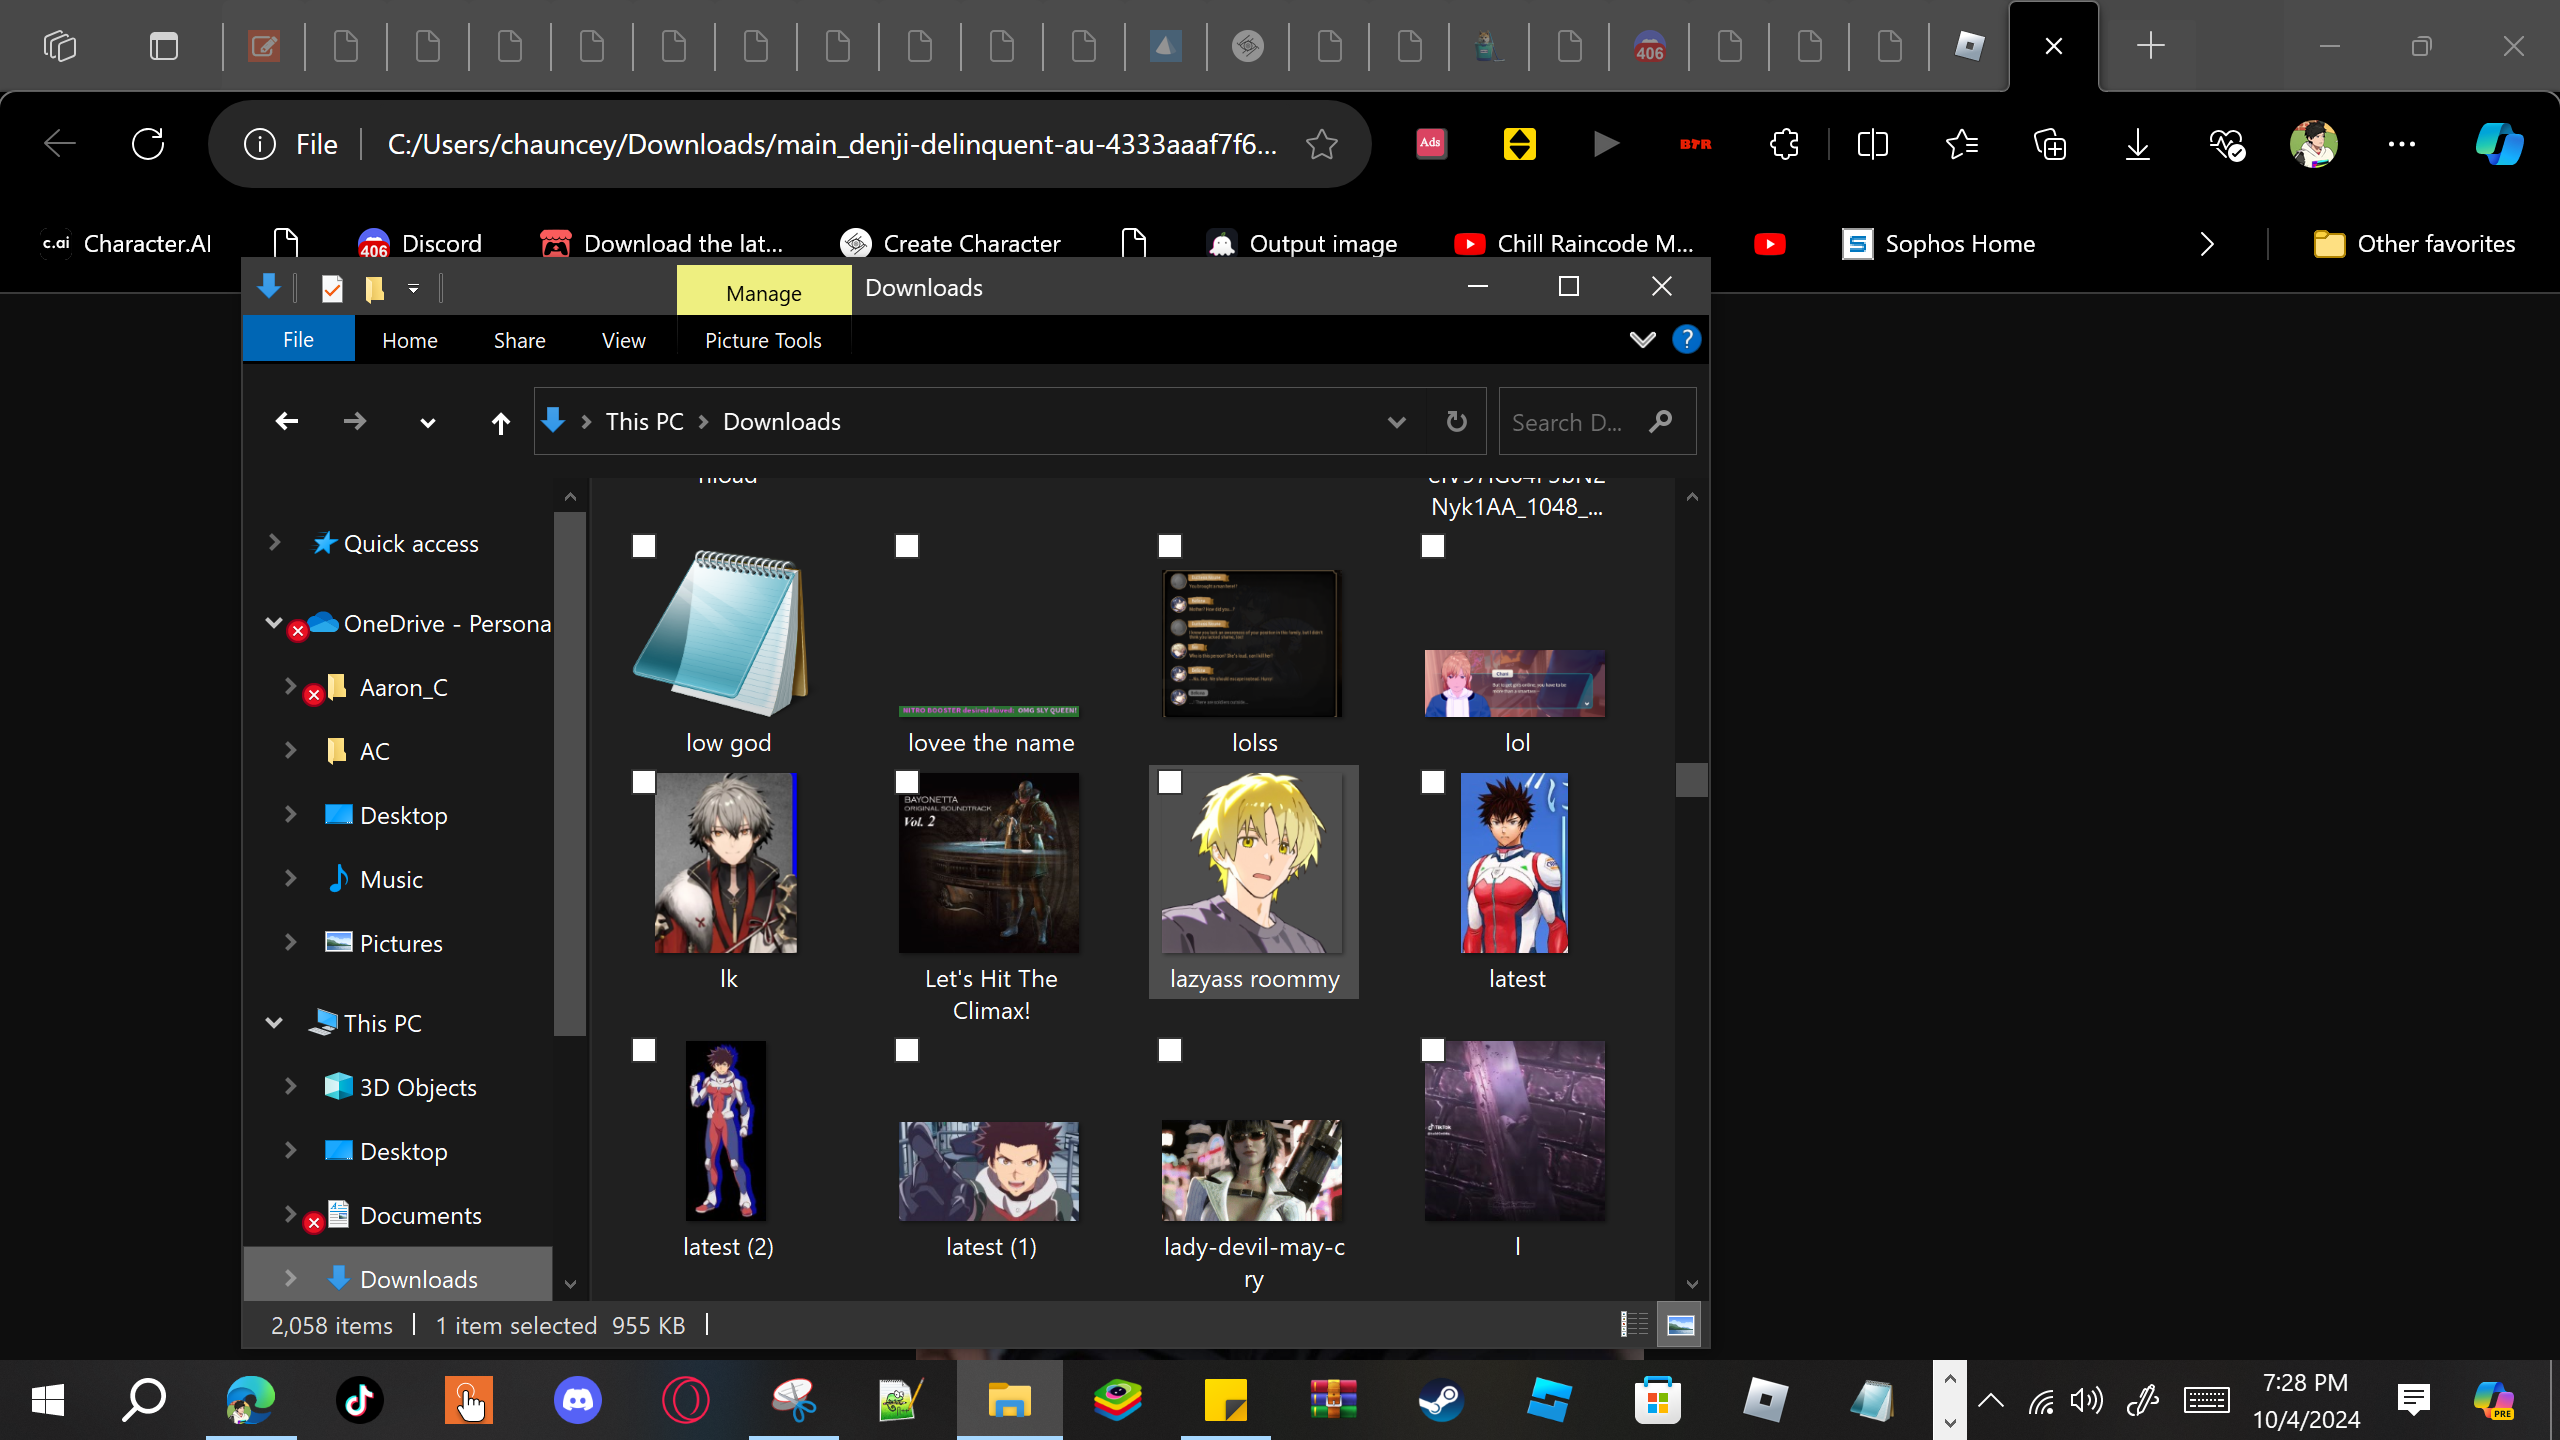
Task: Check the box for low god
Action: (644, 546)
